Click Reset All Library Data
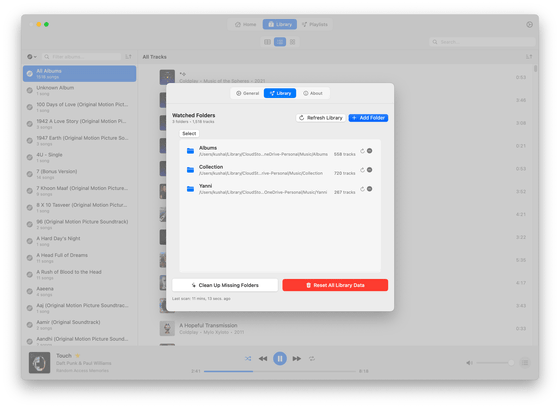 click(x=335, y=285)
